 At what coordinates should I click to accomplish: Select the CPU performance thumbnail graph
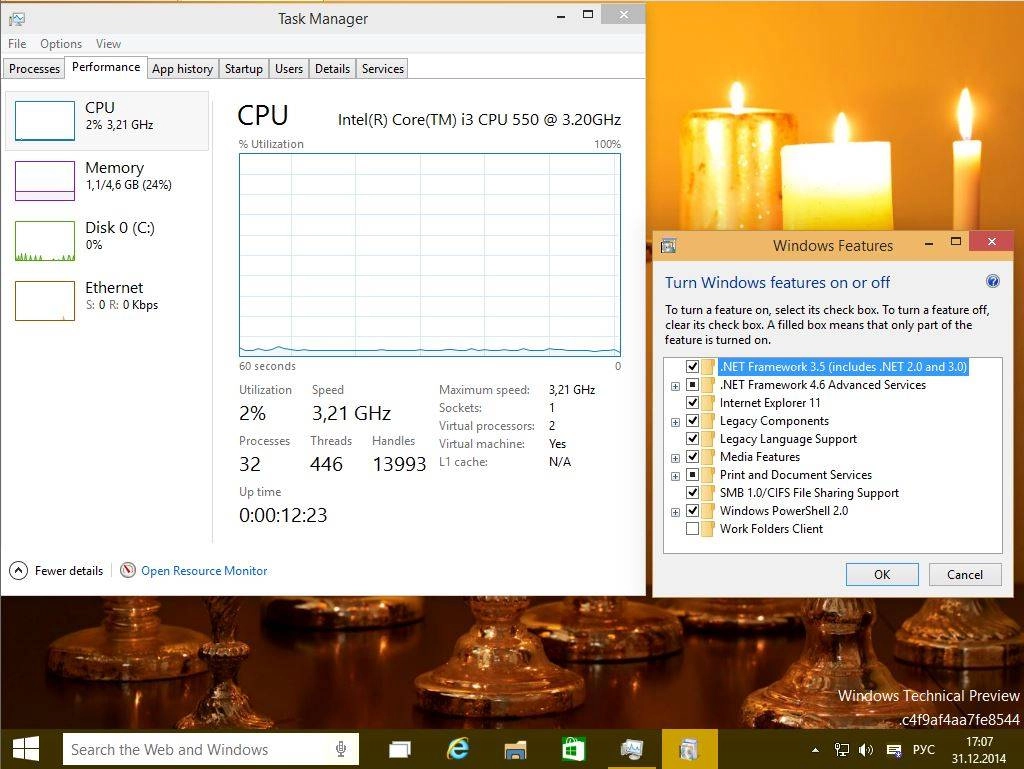pos(44,120)
